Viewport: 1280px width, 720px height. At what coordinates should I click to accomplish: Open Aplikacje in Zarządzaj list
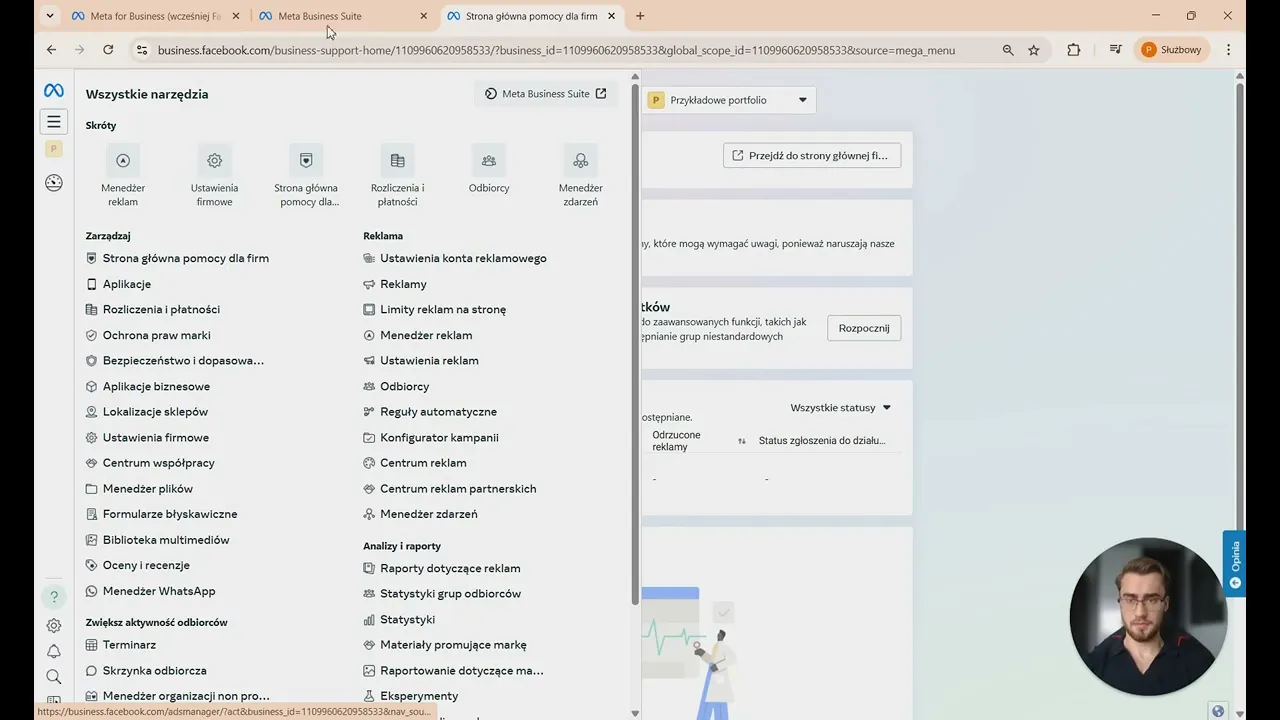118,284
